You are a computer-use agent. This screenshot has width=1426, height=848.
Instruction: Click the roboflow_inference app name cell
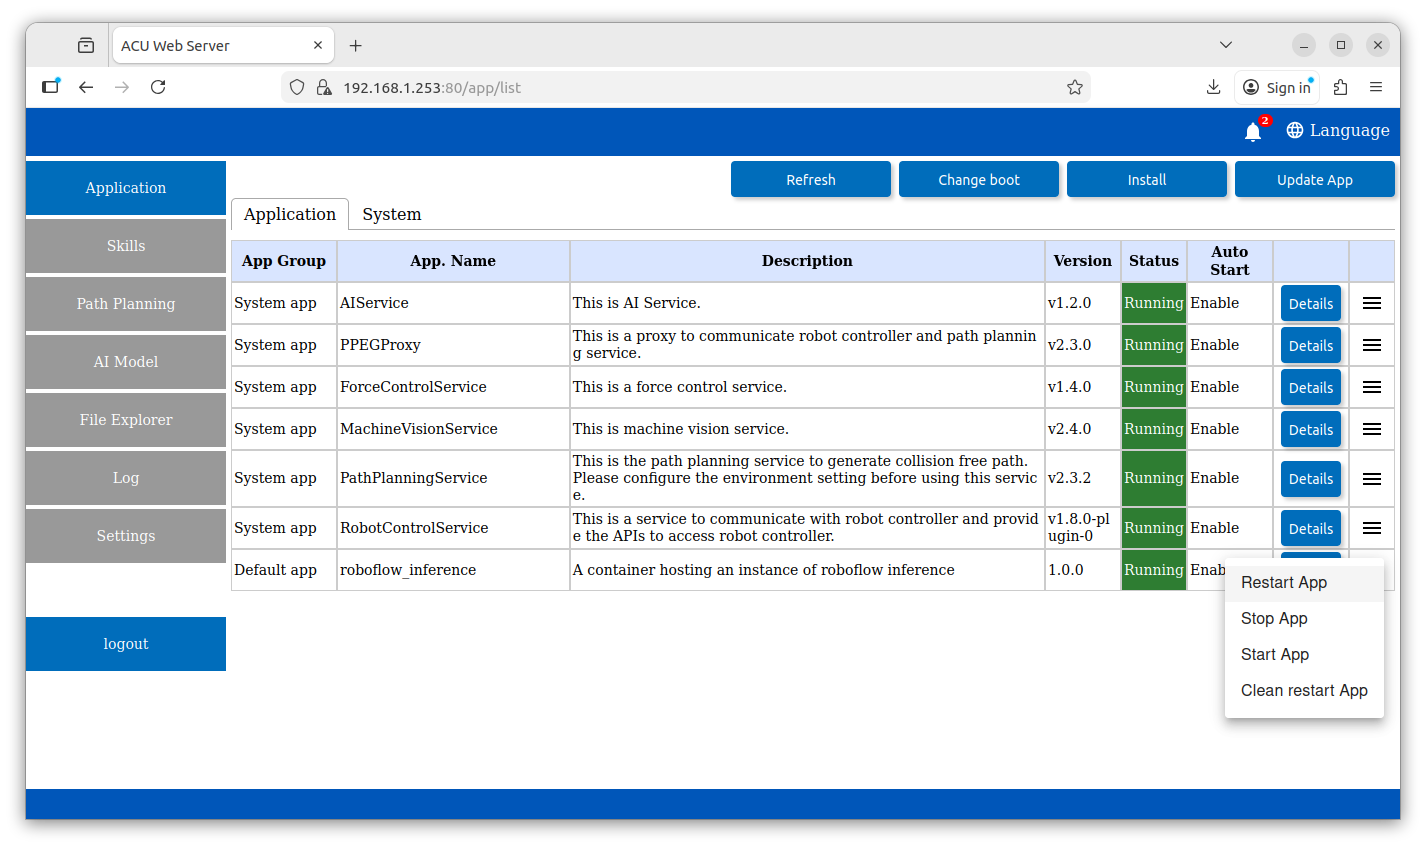(x=453, y=570)
